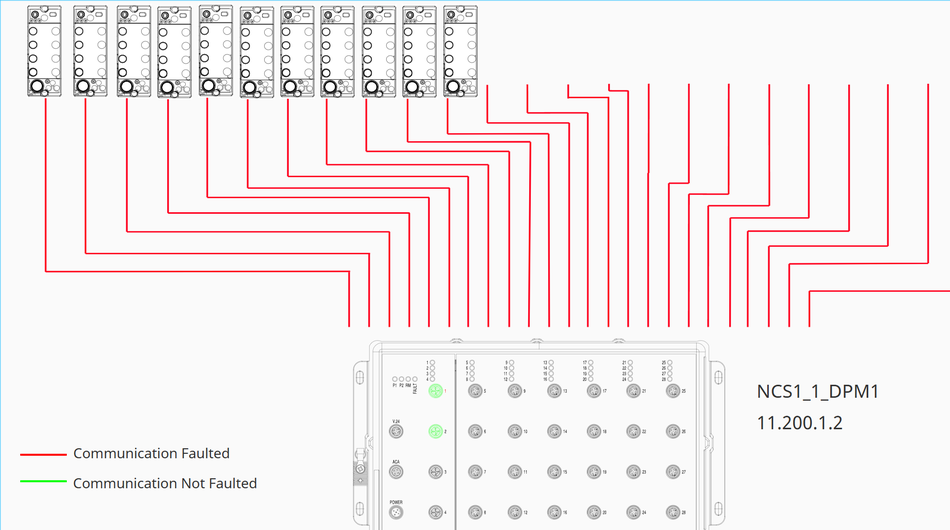The height and width of the screenshot is (530, 950).
Task: Click the red Communication Faulted legend line
Action: pos(42,454)
